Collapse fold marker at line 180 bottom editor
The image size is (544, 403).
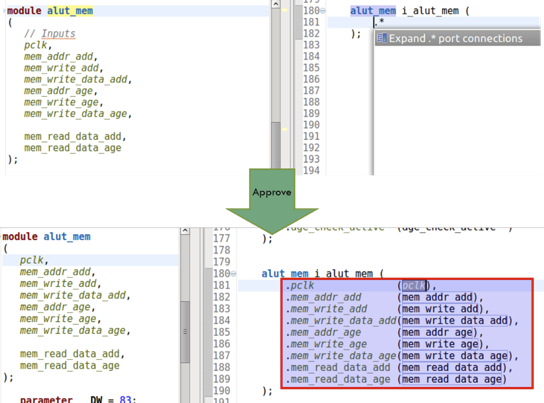234,274
